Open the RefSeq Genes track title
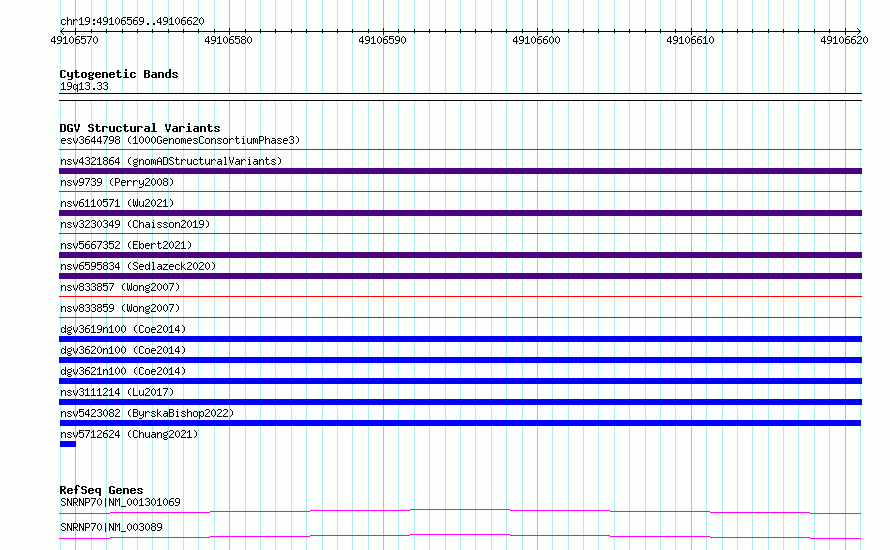 coord(101,490)
